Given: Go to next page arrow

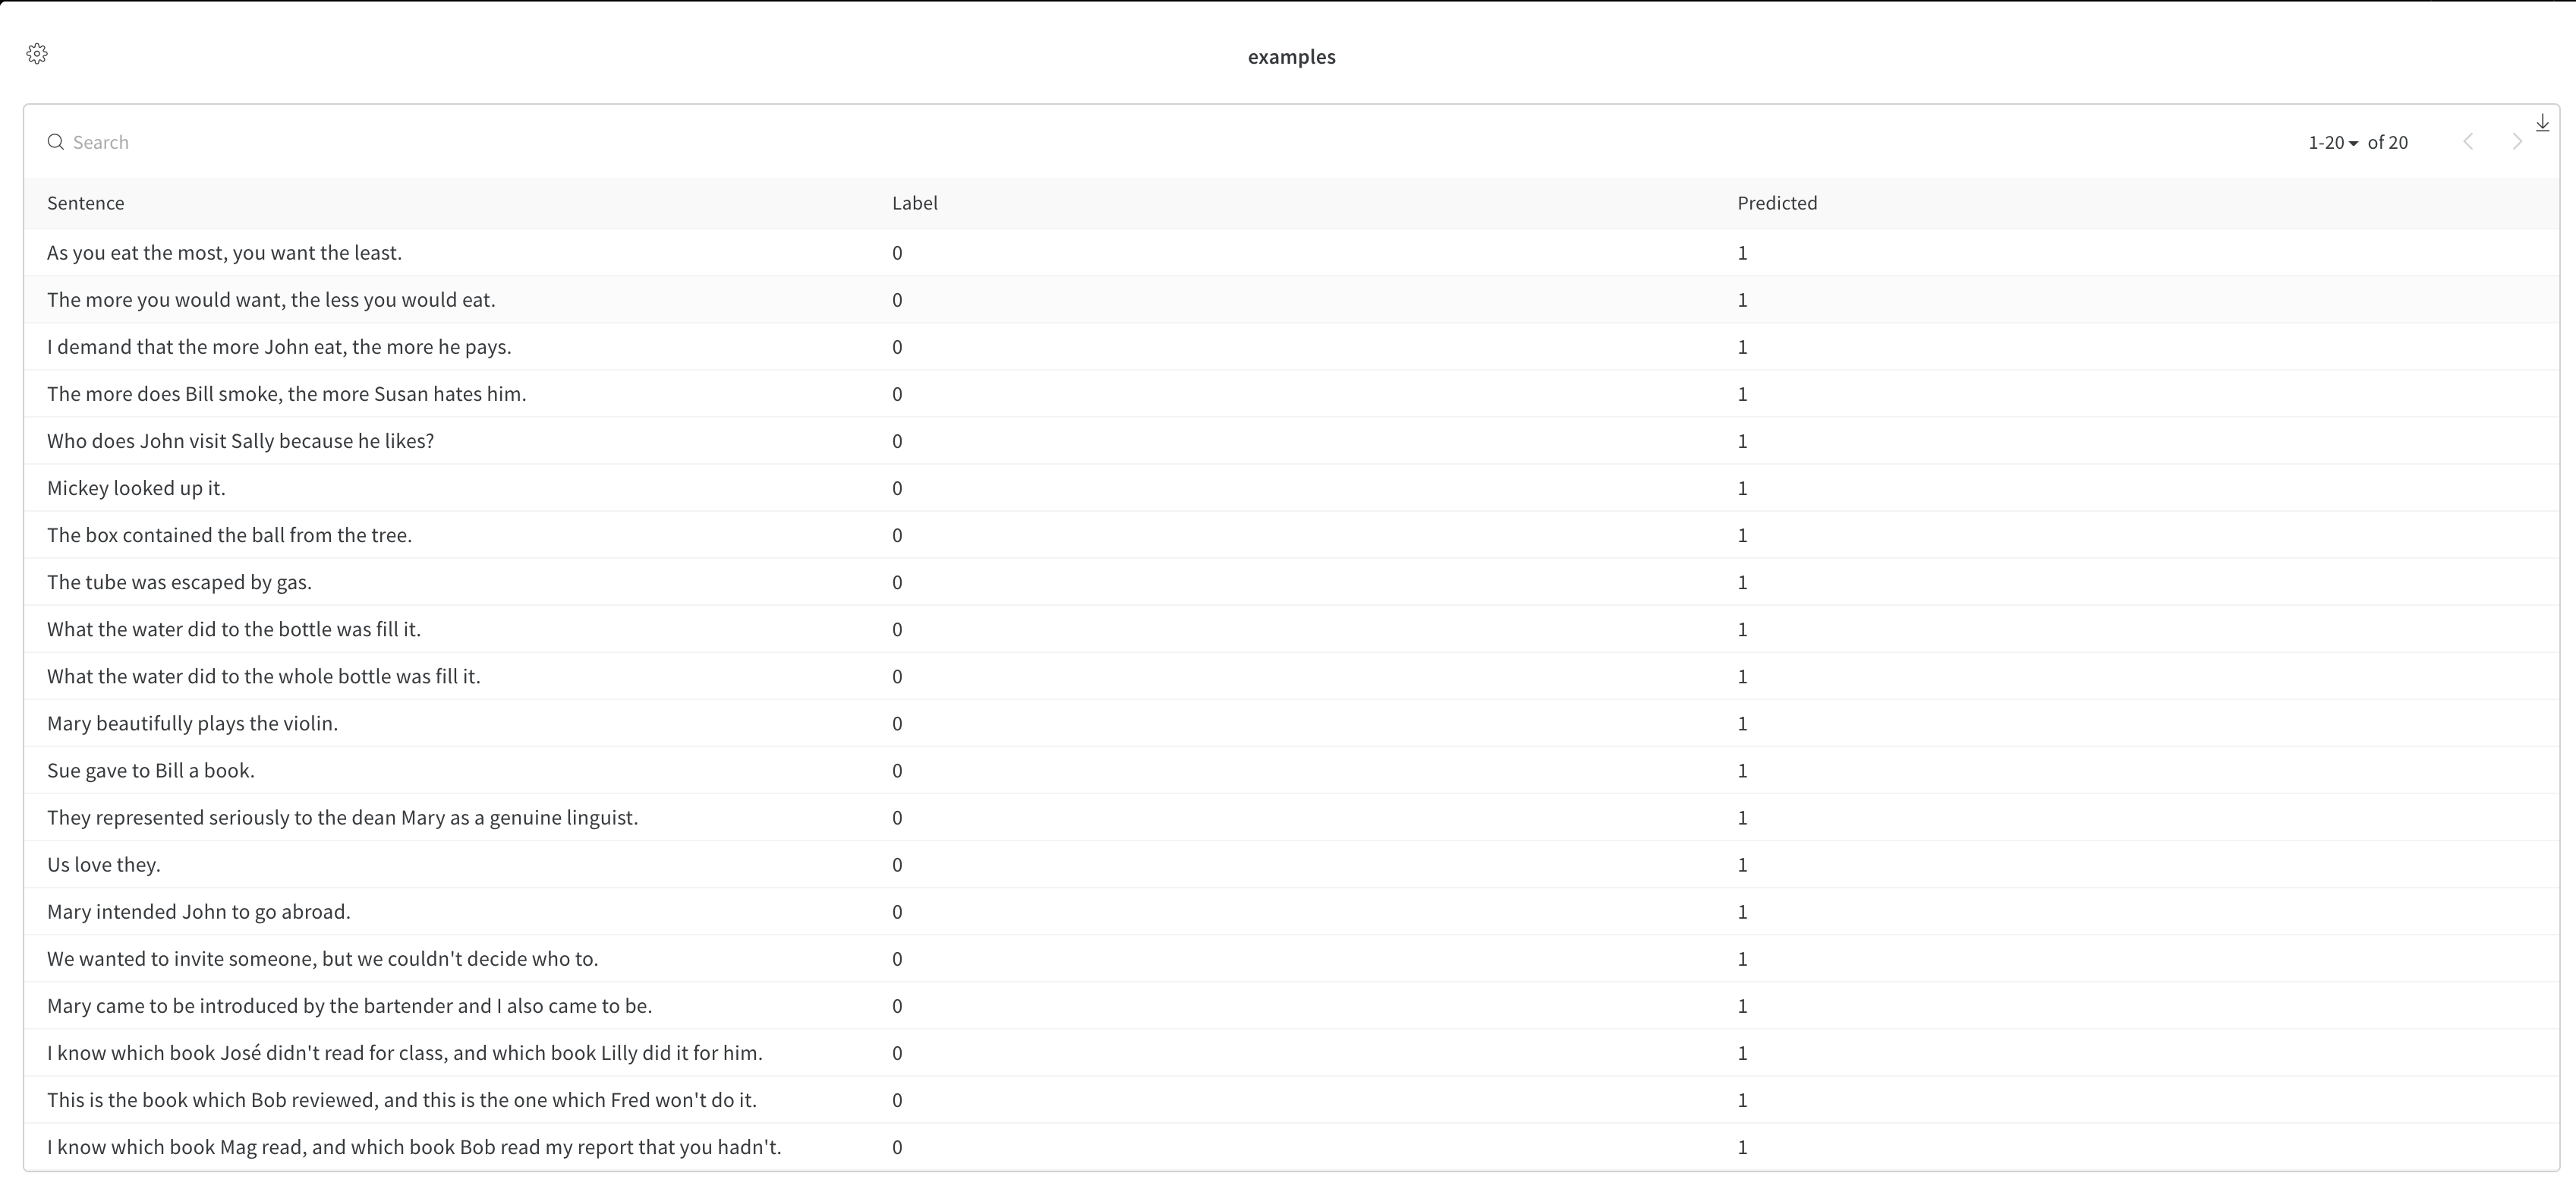Looking at the screenshot, I should point(2517,142).
